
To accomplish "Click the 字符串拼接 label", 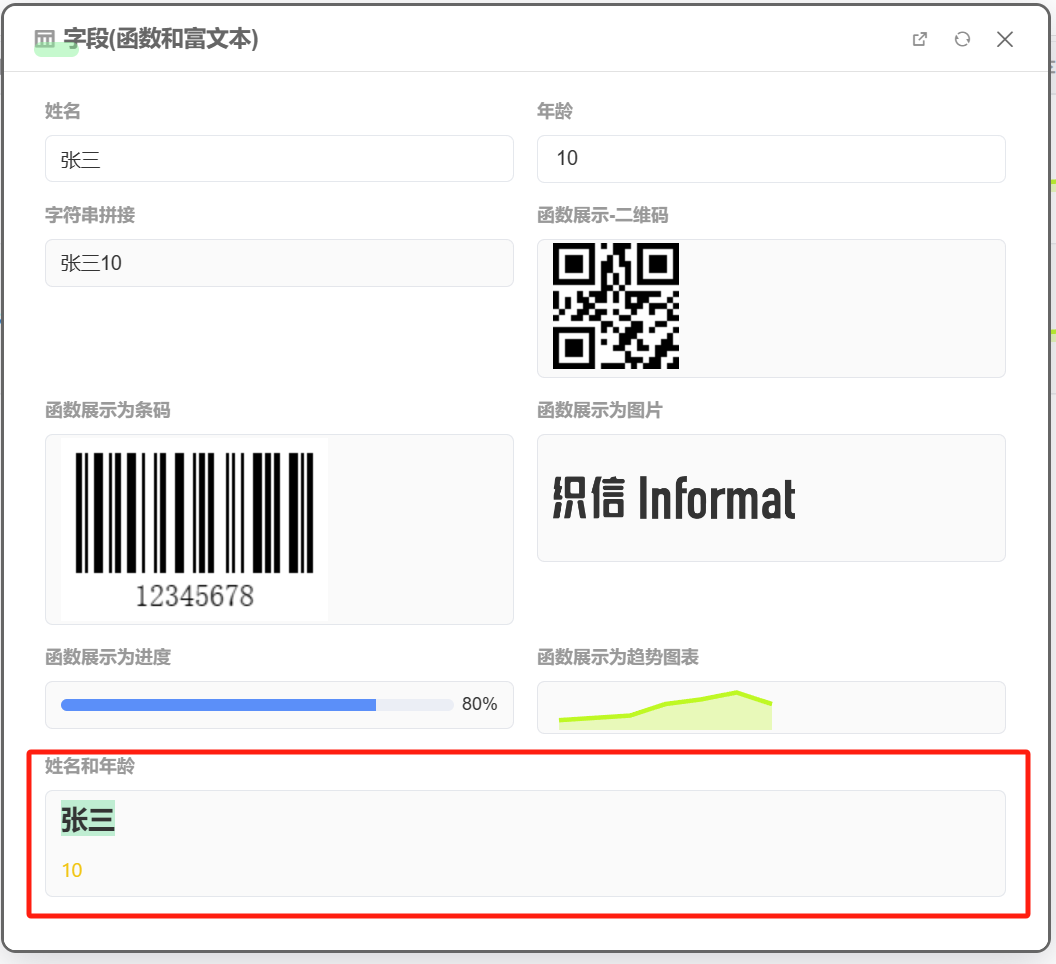I will (90, 215).
